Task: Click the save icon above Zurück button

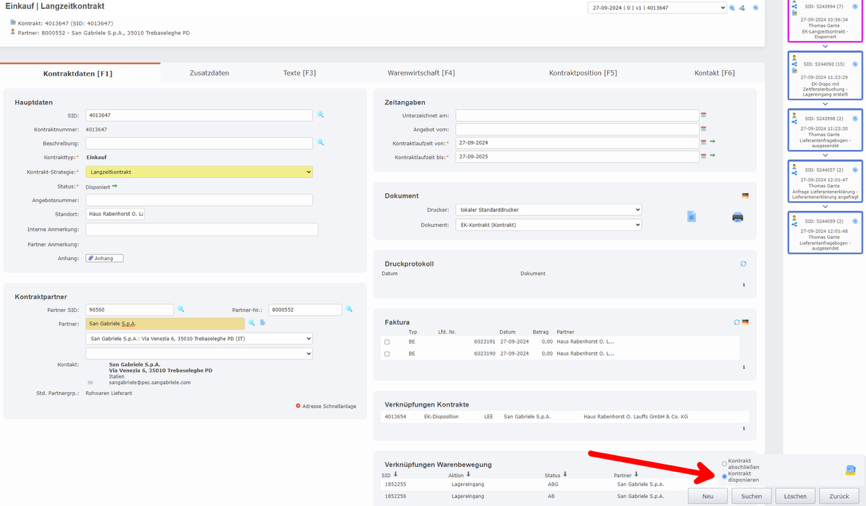Action: 850,470
